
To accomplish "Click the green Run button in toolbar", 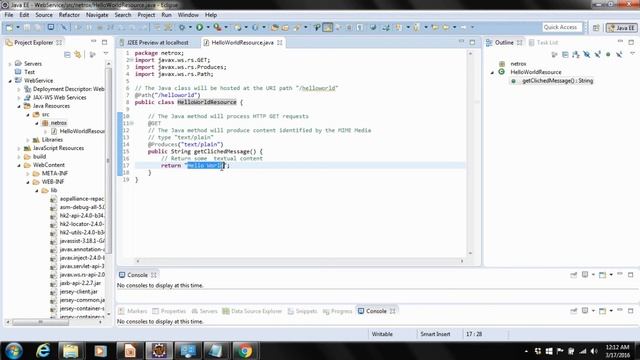I will point(200,27).
